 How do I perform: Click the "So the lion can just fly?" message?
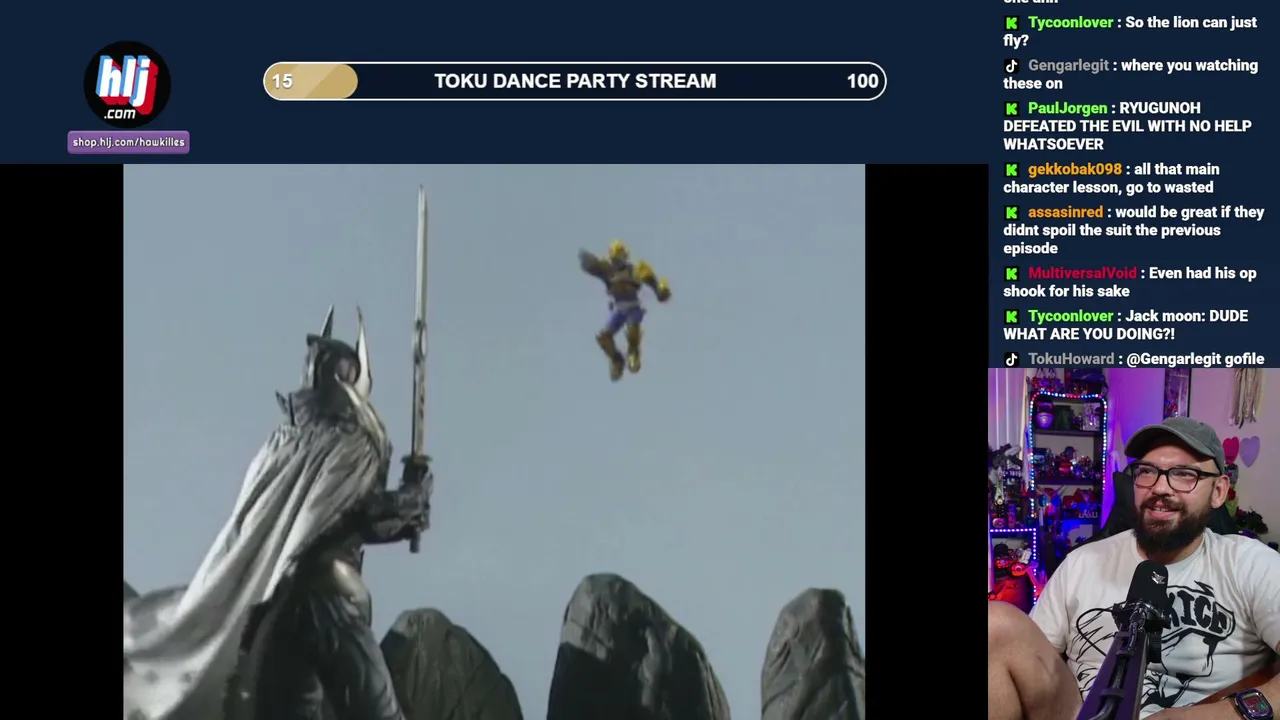click(x=1130, y=32)
